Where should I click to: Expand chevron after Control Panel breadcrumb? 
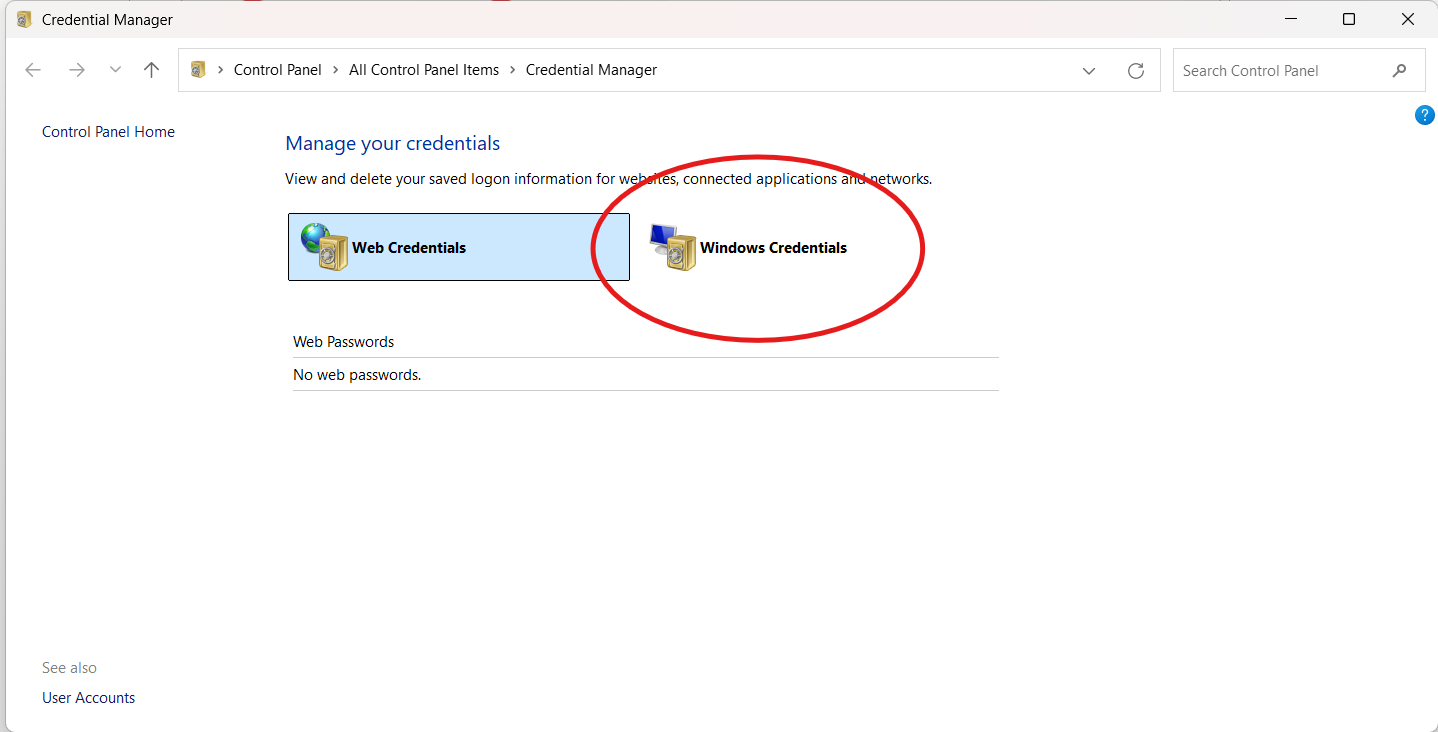tap(336, 70)
